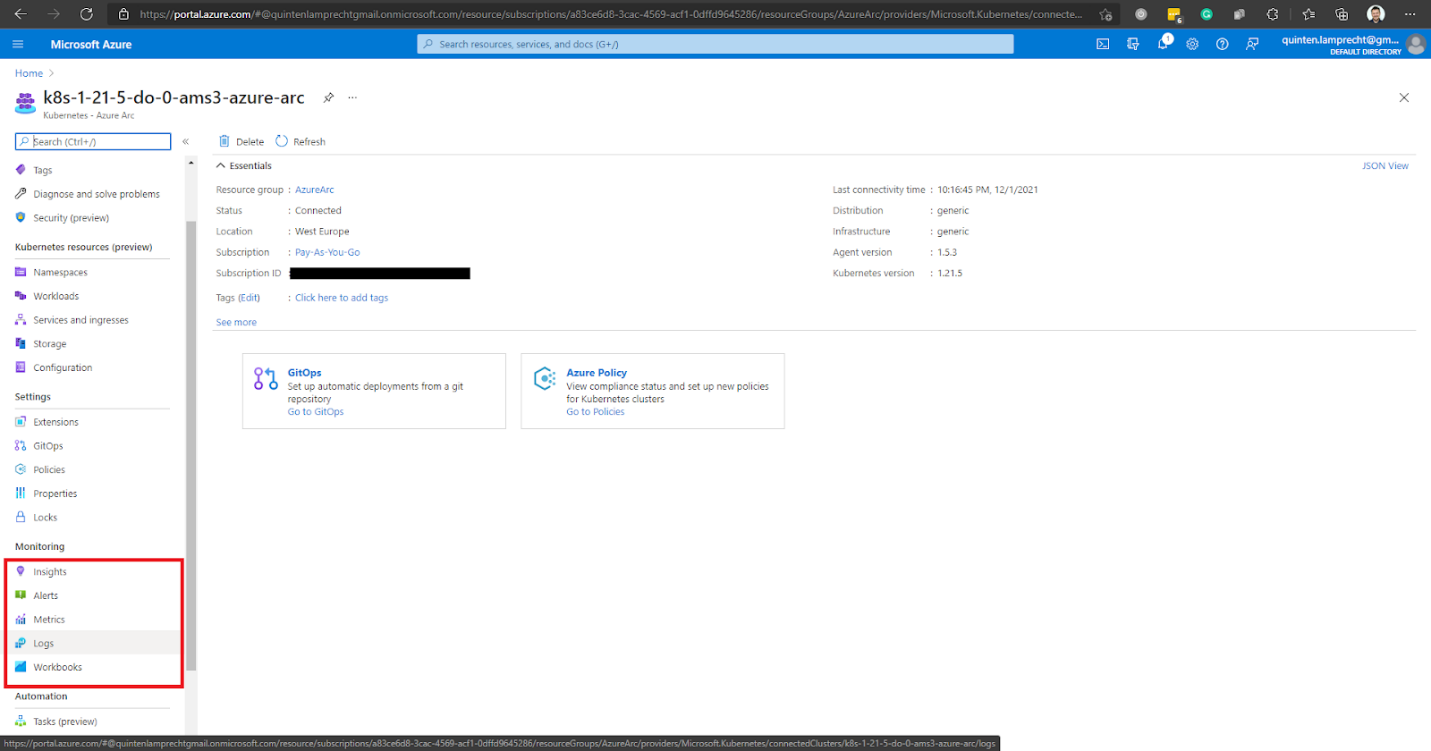Open the Azure portal hamburger menu
This screenshot has width=1431, height=751.
pyautogui.click(x=18, y=44)
